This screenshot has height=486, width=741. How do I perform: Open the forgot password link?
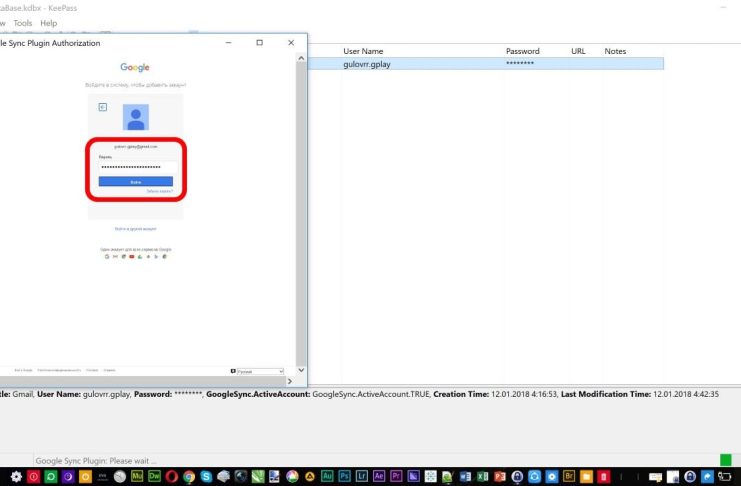159,191
